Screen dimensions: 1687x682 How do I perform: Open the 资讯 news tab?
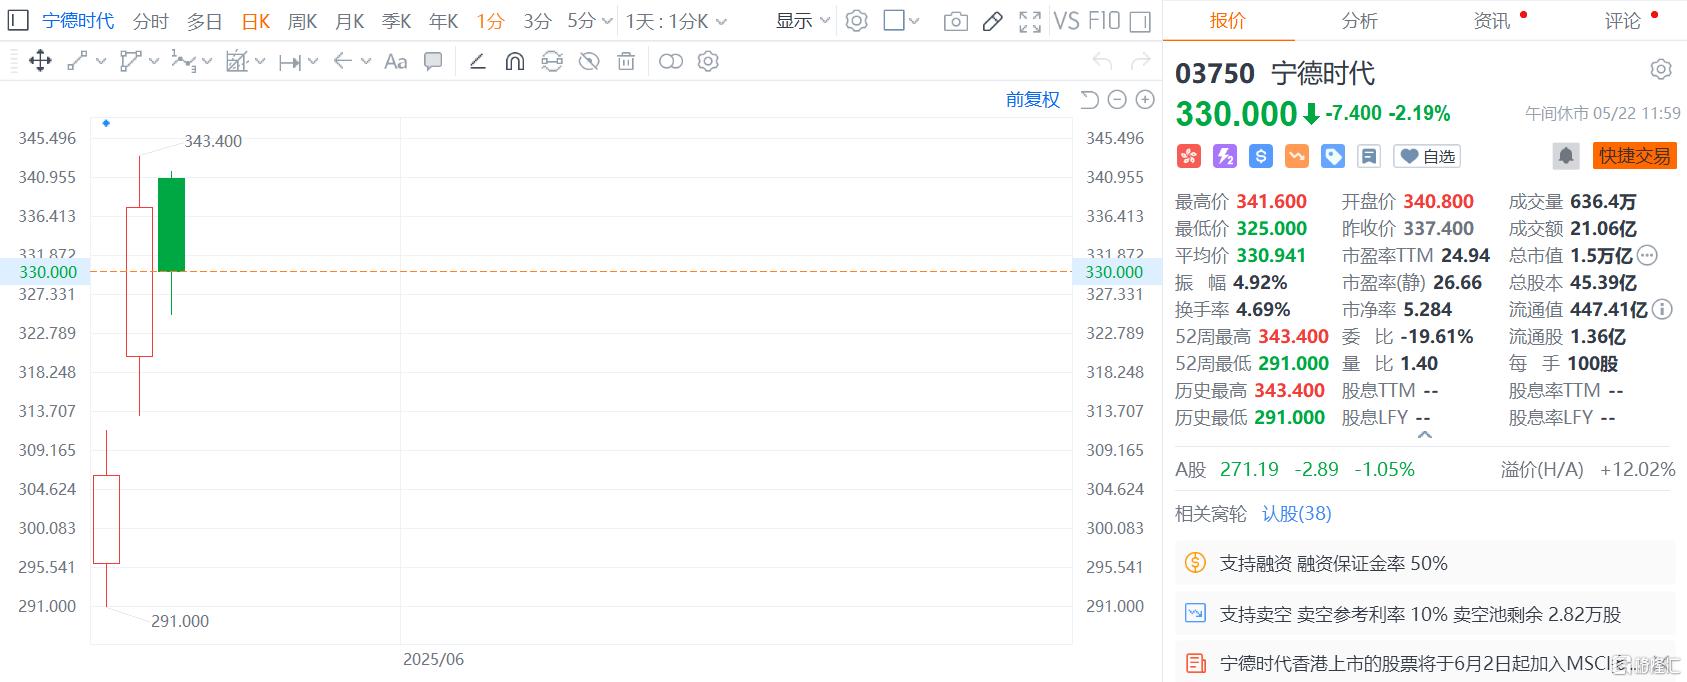1492,20
